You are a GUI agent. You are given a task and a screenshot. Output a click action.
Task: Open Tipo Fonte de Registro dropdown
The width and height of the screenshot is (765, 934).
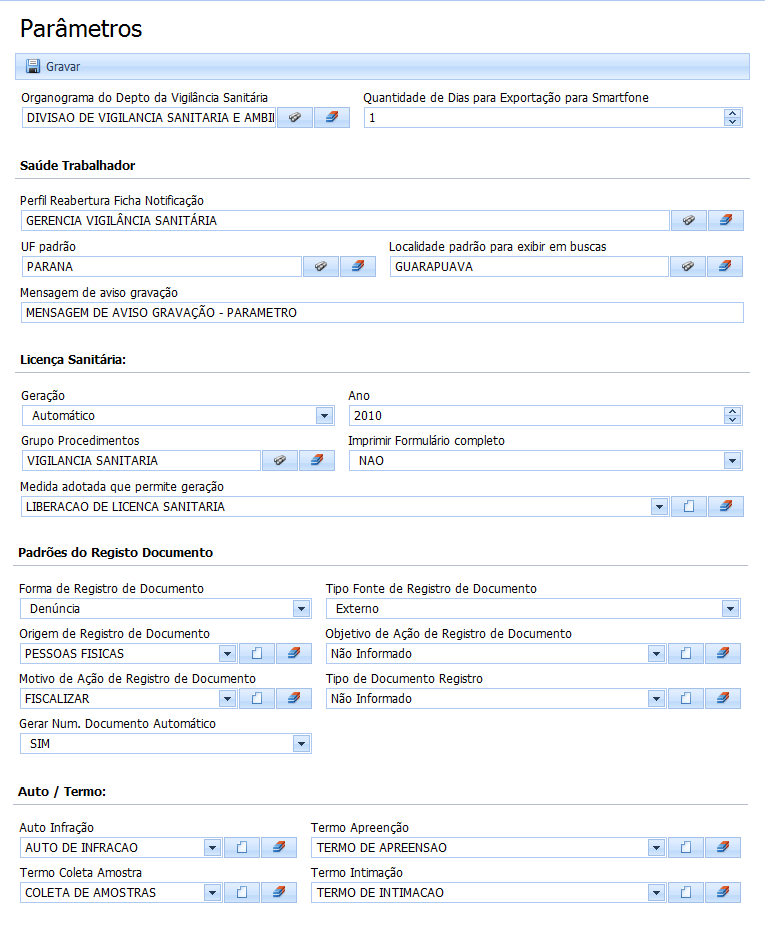click(730, 609)
